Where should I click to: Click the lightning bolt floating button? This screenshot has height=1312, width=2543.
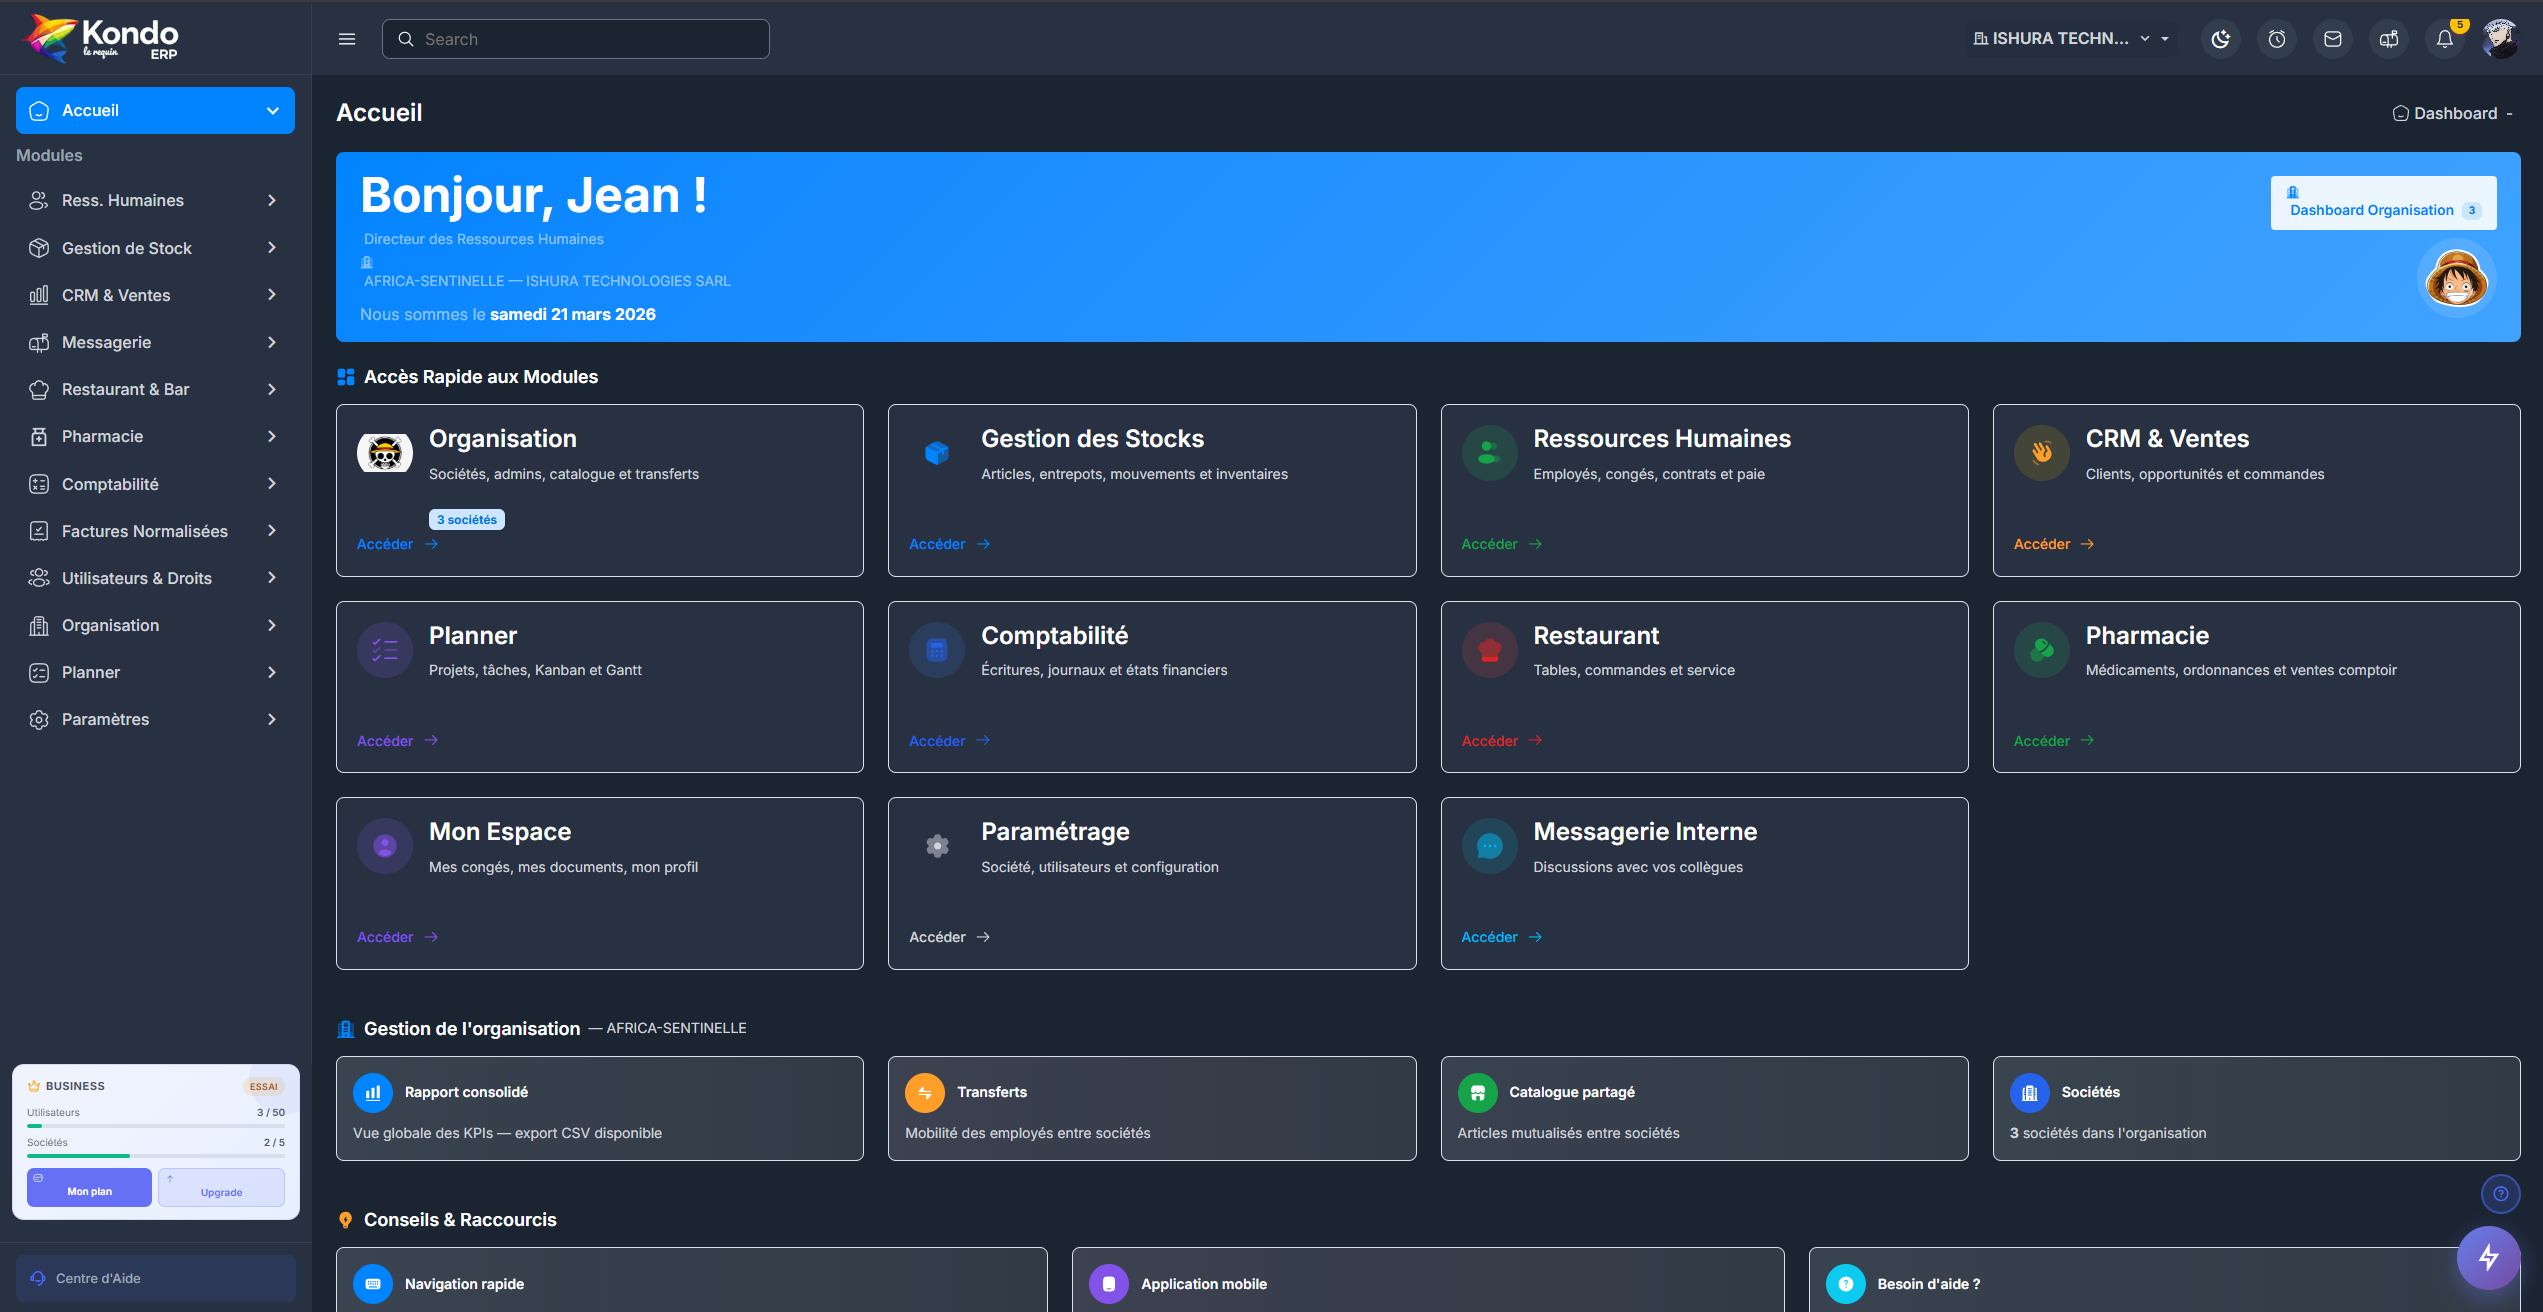[2488, 1257]
